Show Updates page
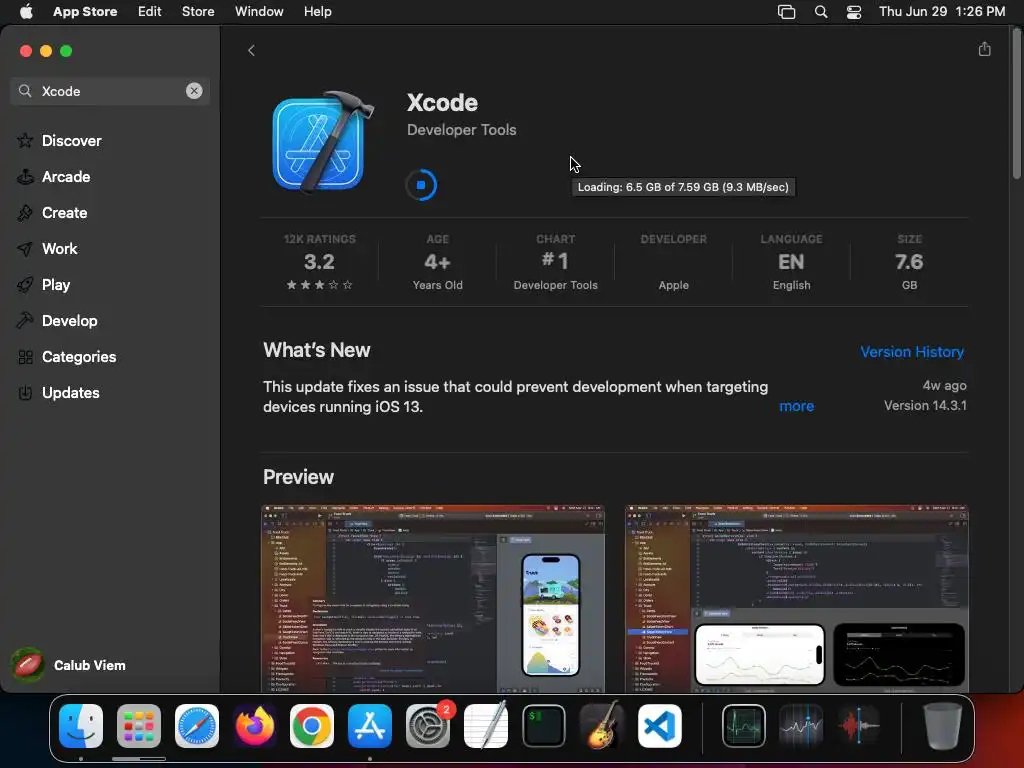Screen dimensions: 1024x768 [71, 392]
